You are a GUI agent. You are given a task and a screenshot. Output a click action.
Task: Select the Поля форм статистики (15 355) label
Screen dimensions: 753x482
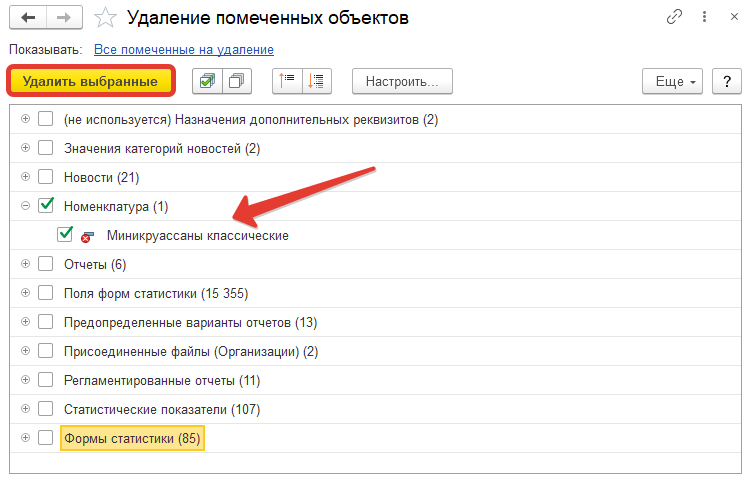(156, 294)
